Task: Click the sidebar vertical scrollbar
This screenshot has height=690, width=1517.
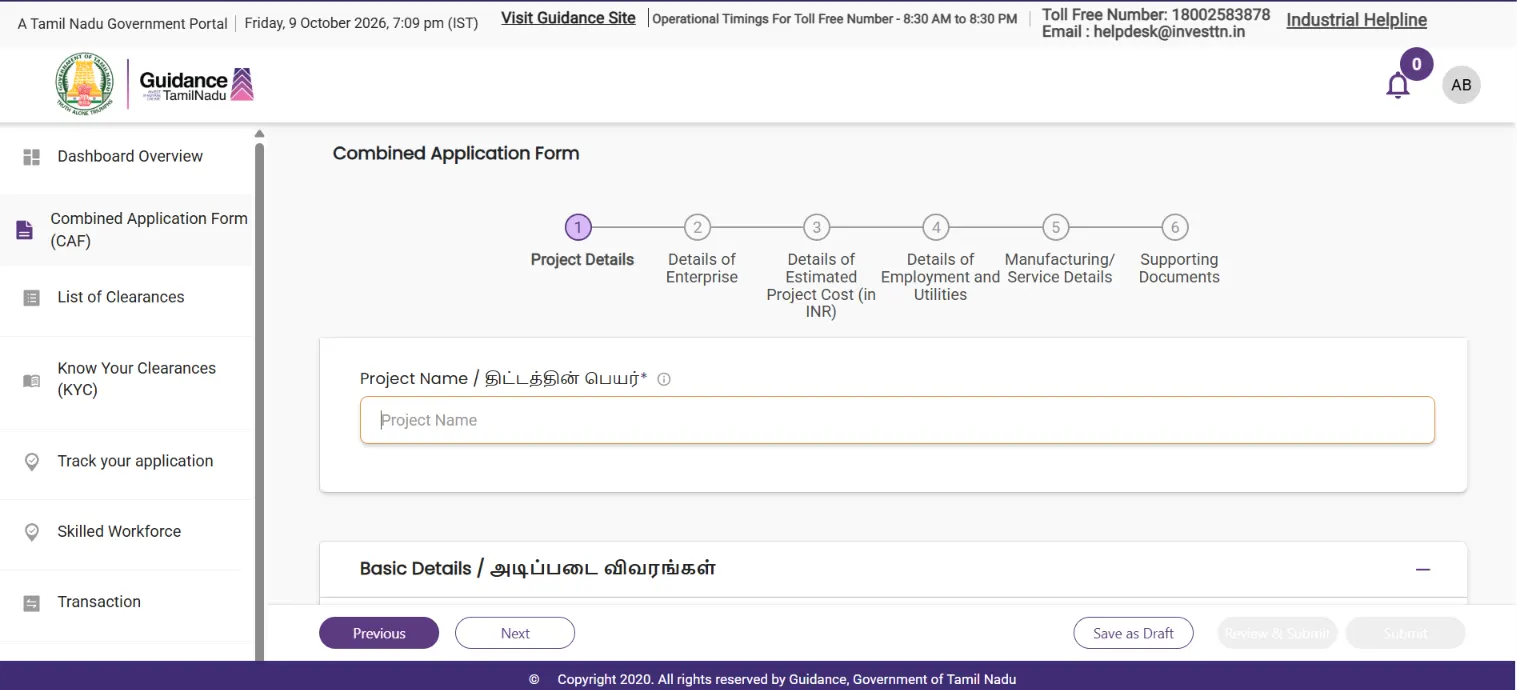Action: click(260, 400)
